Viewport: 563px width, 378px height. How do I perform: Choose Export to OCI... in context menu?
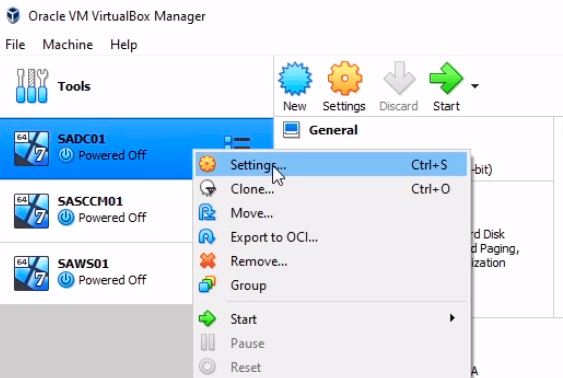pyautogui.click(x=331, y=237)
